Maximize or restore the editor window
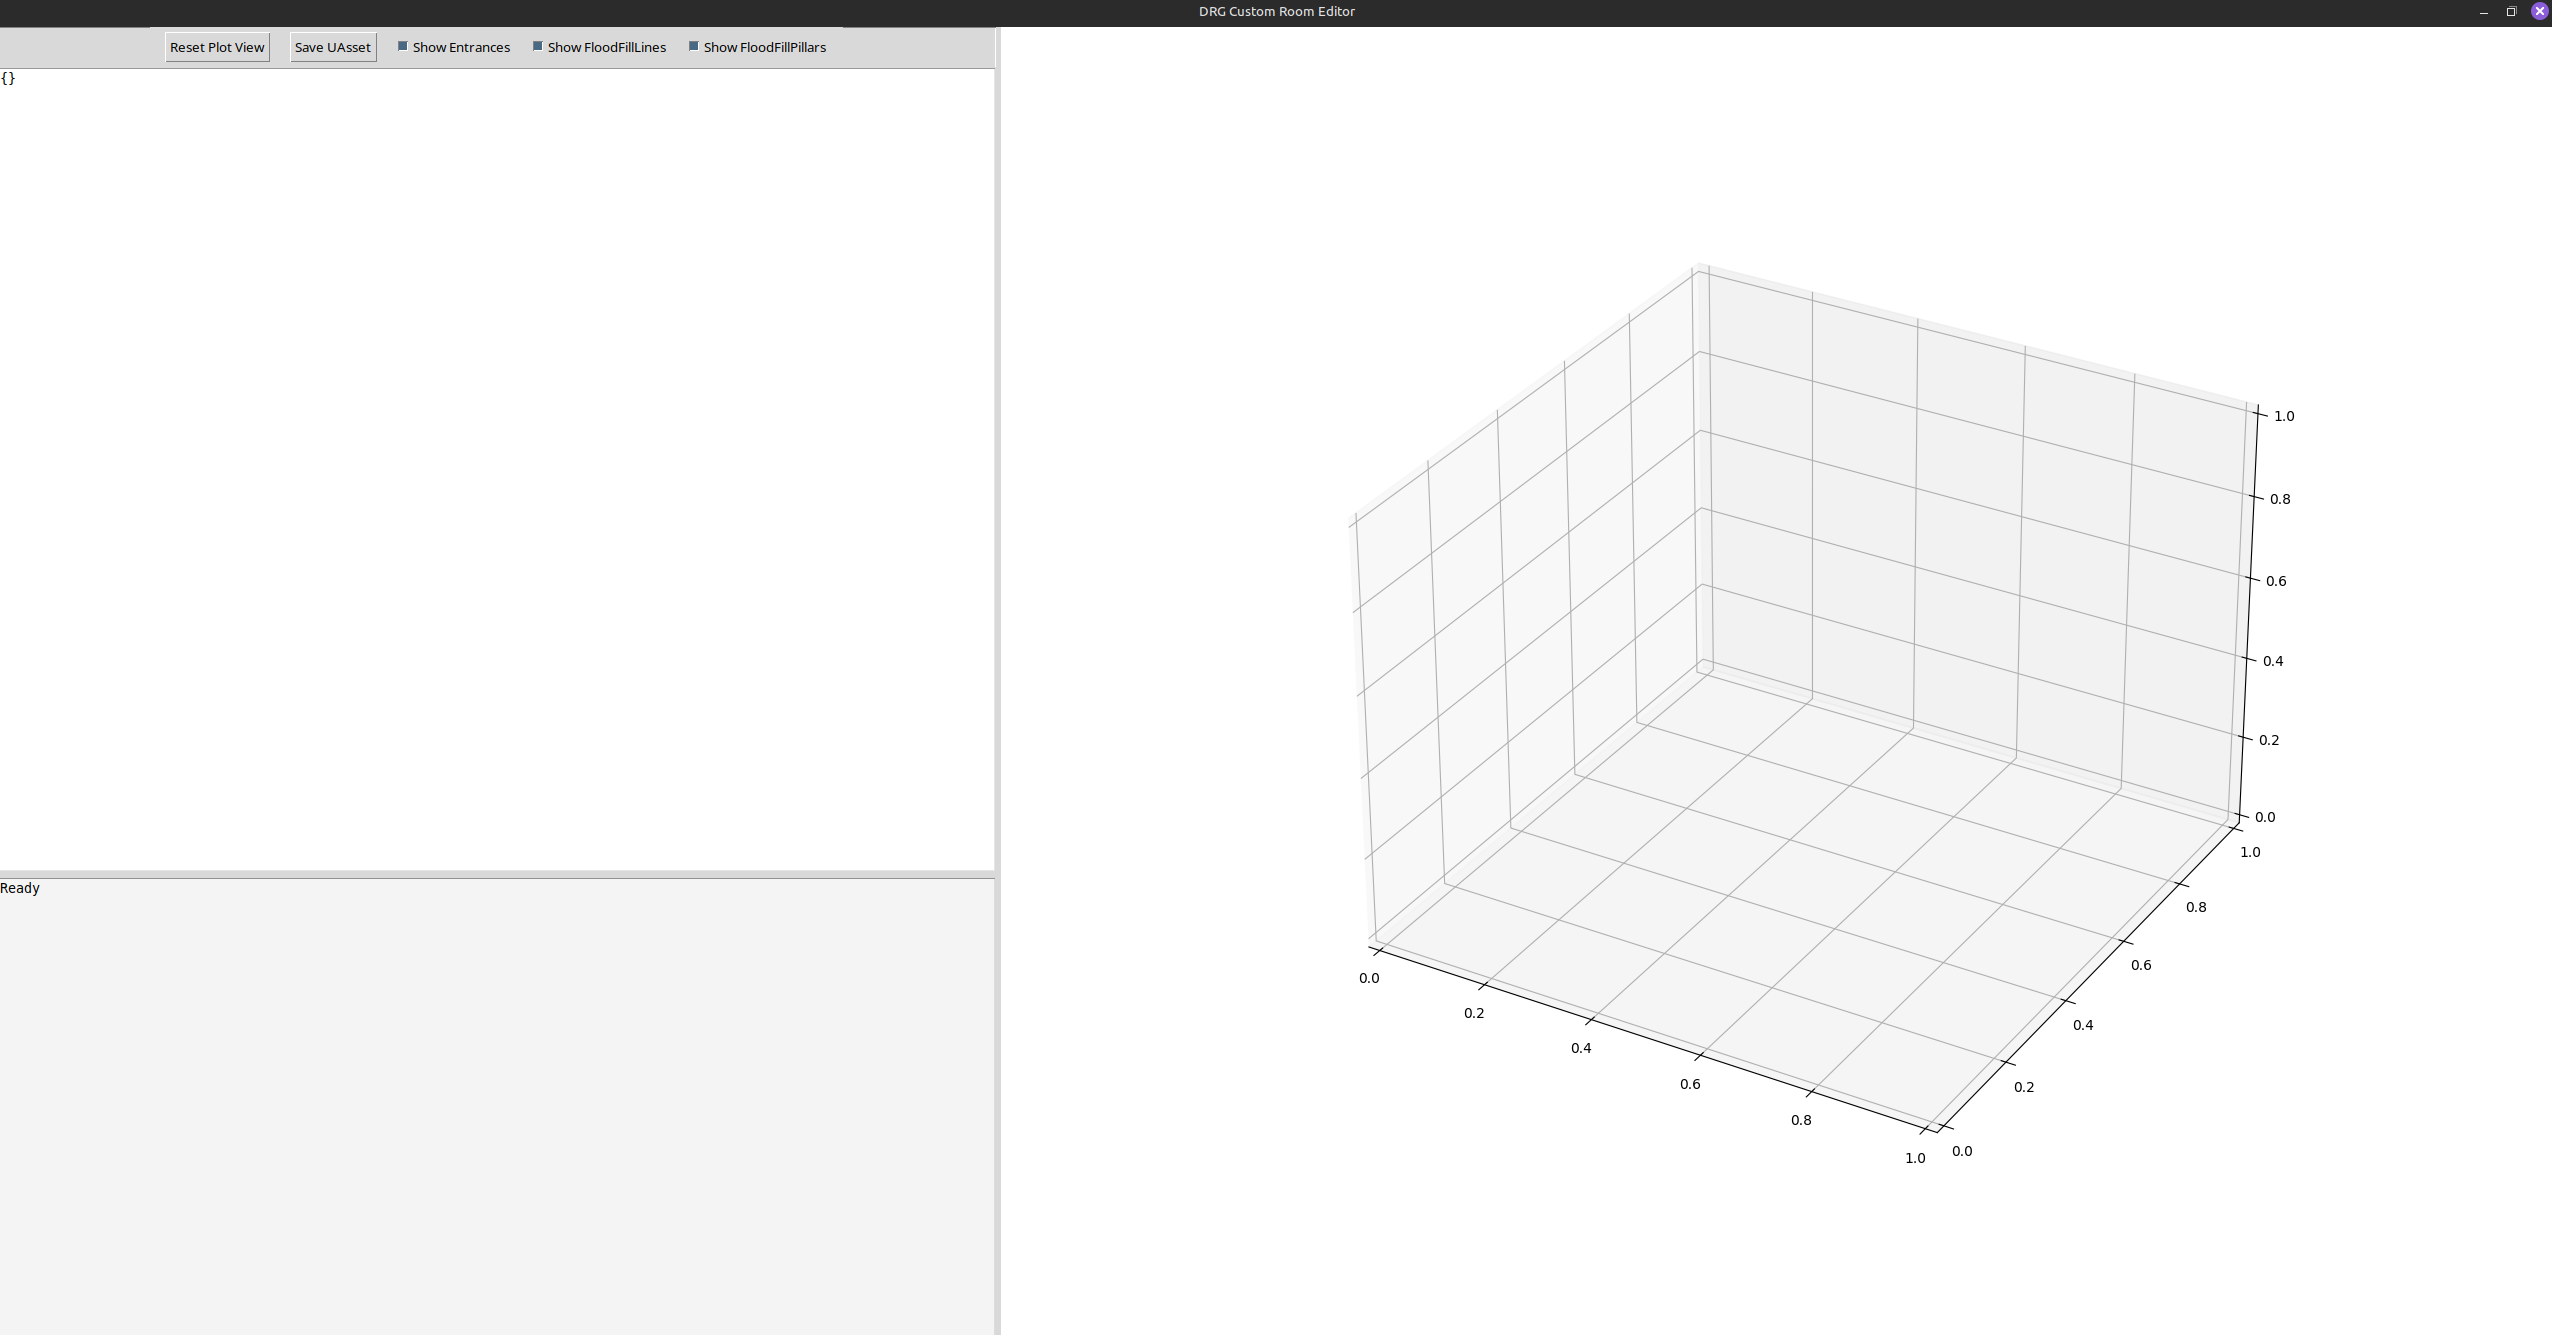The height and width of the screenshot is (1335, 2552). pos(2511,12)
